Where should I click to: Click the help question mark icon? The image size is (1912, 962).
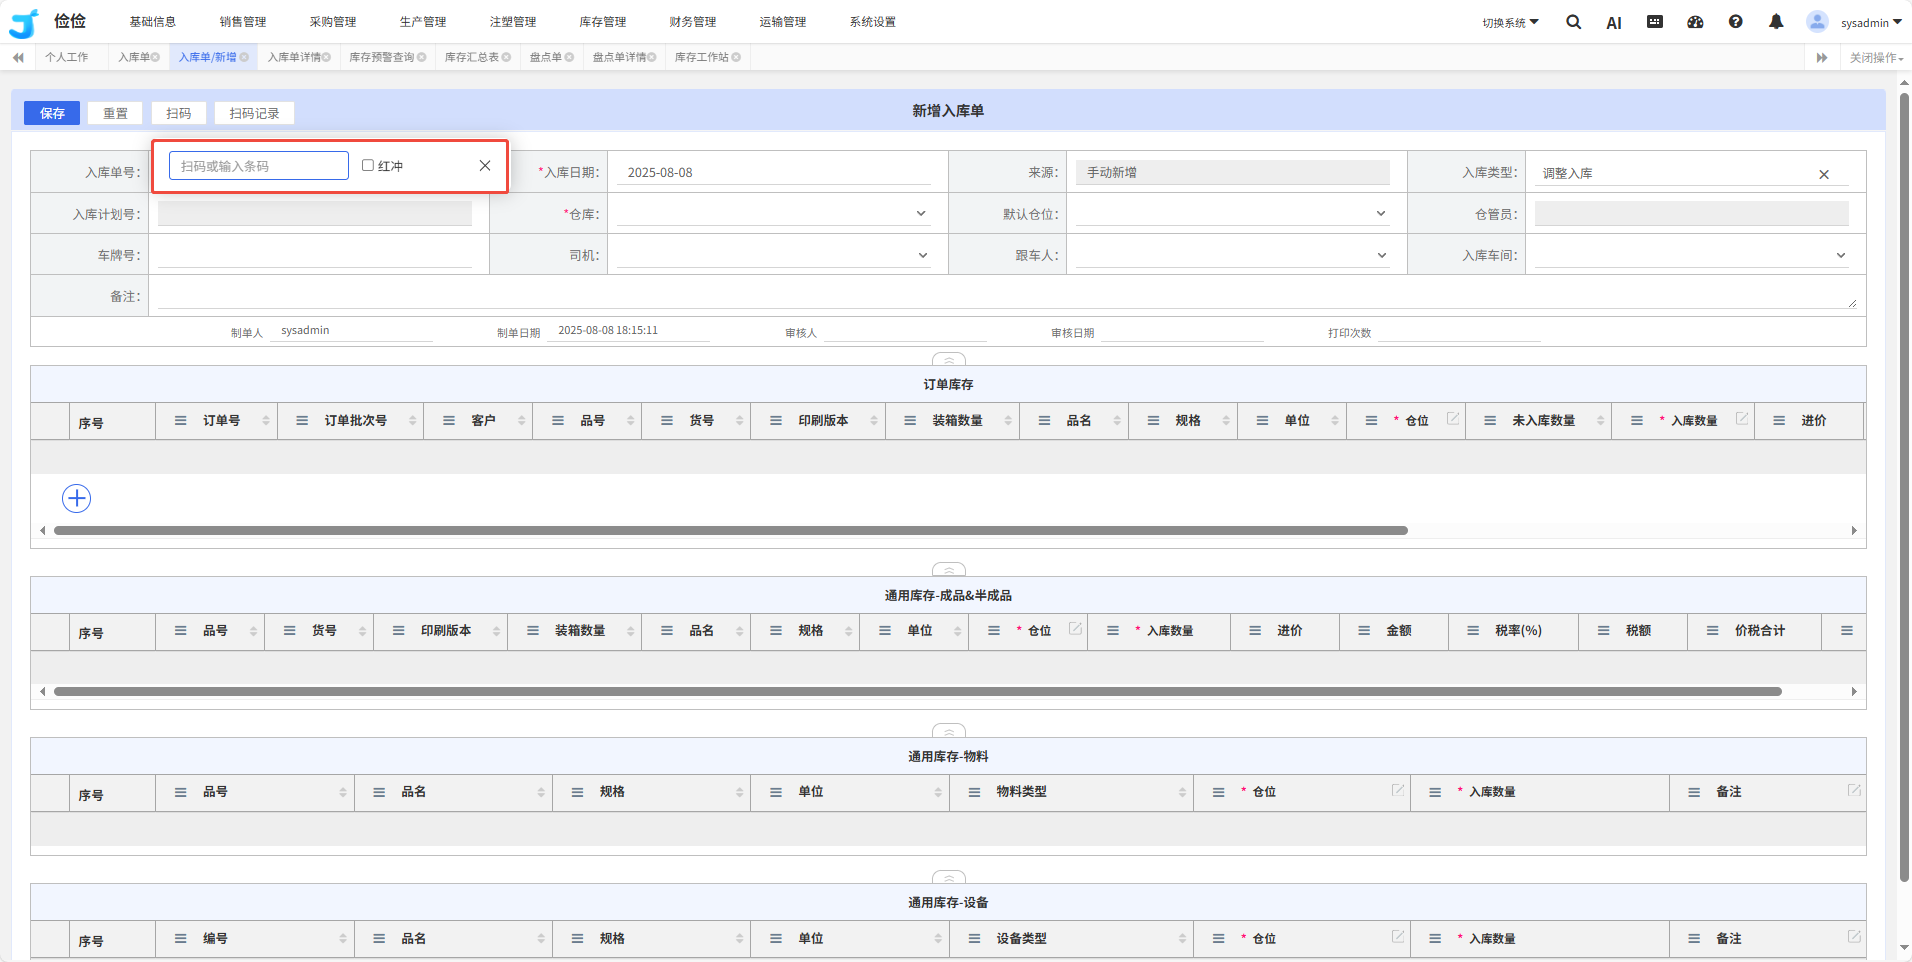coord(1736,22)
